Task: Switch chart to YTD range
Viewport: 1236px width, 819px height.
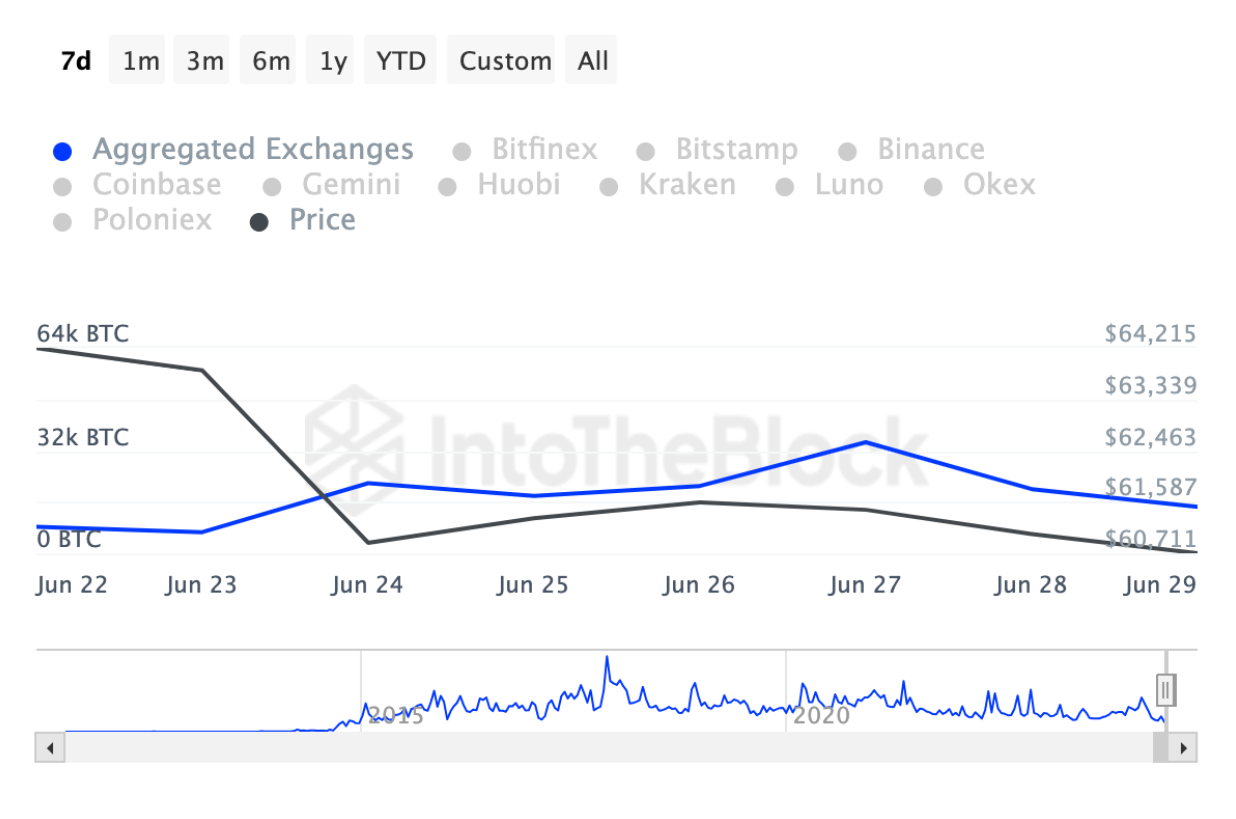Action: (400, 61)
